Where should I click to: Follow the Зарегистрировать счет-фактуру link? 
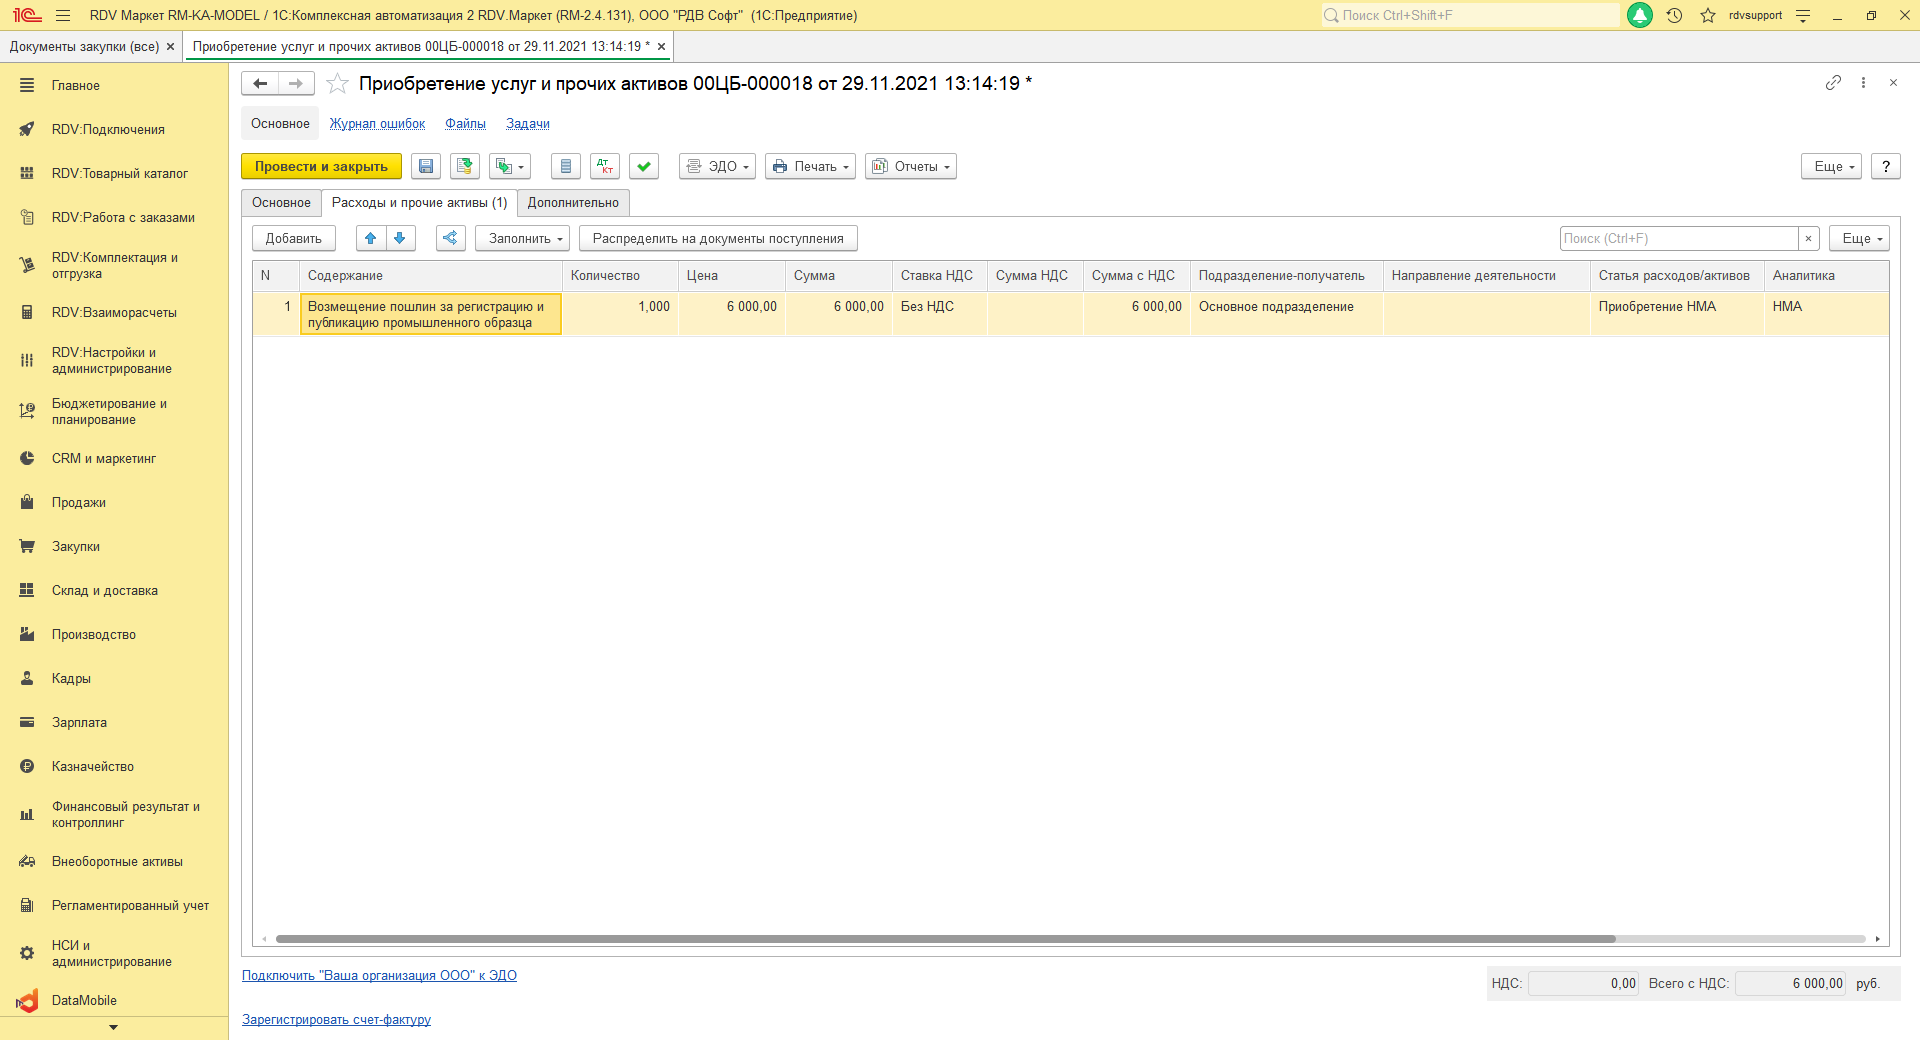click(336, 1020)
